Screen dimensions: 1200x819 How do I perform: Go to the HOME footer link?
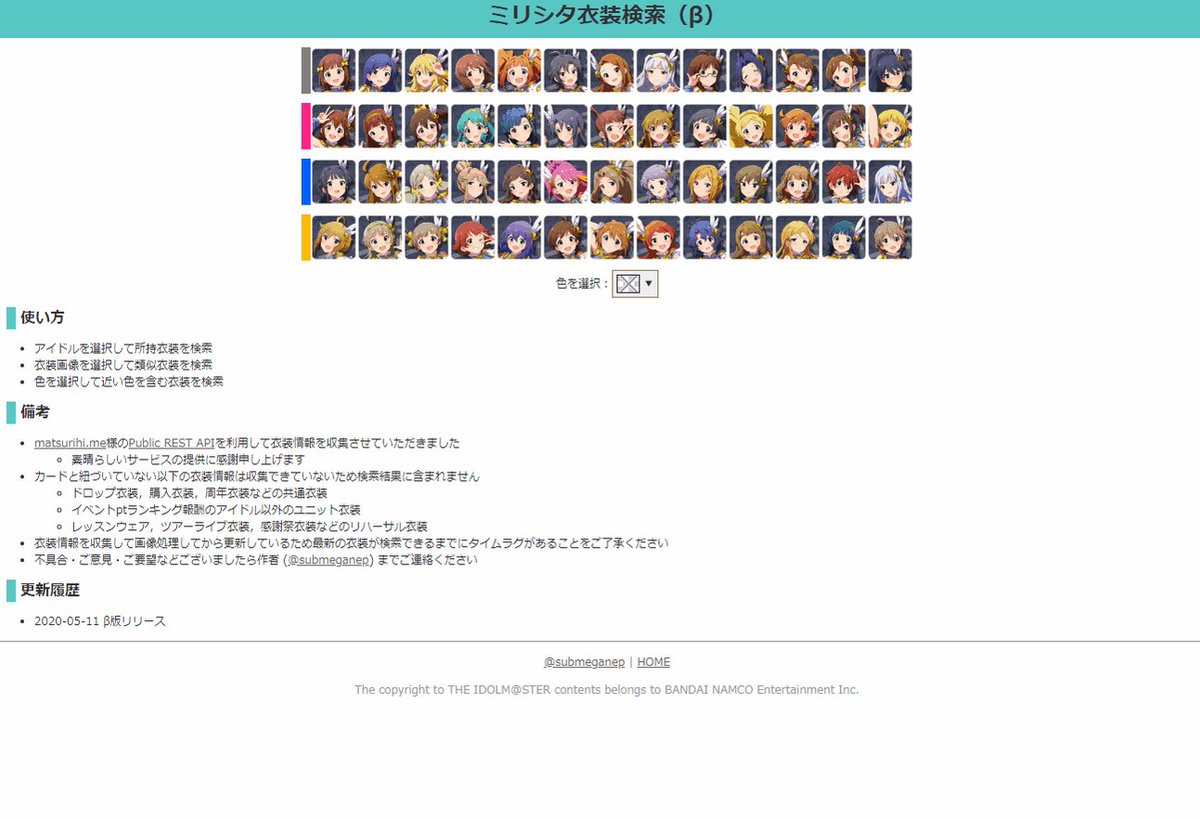654,662
